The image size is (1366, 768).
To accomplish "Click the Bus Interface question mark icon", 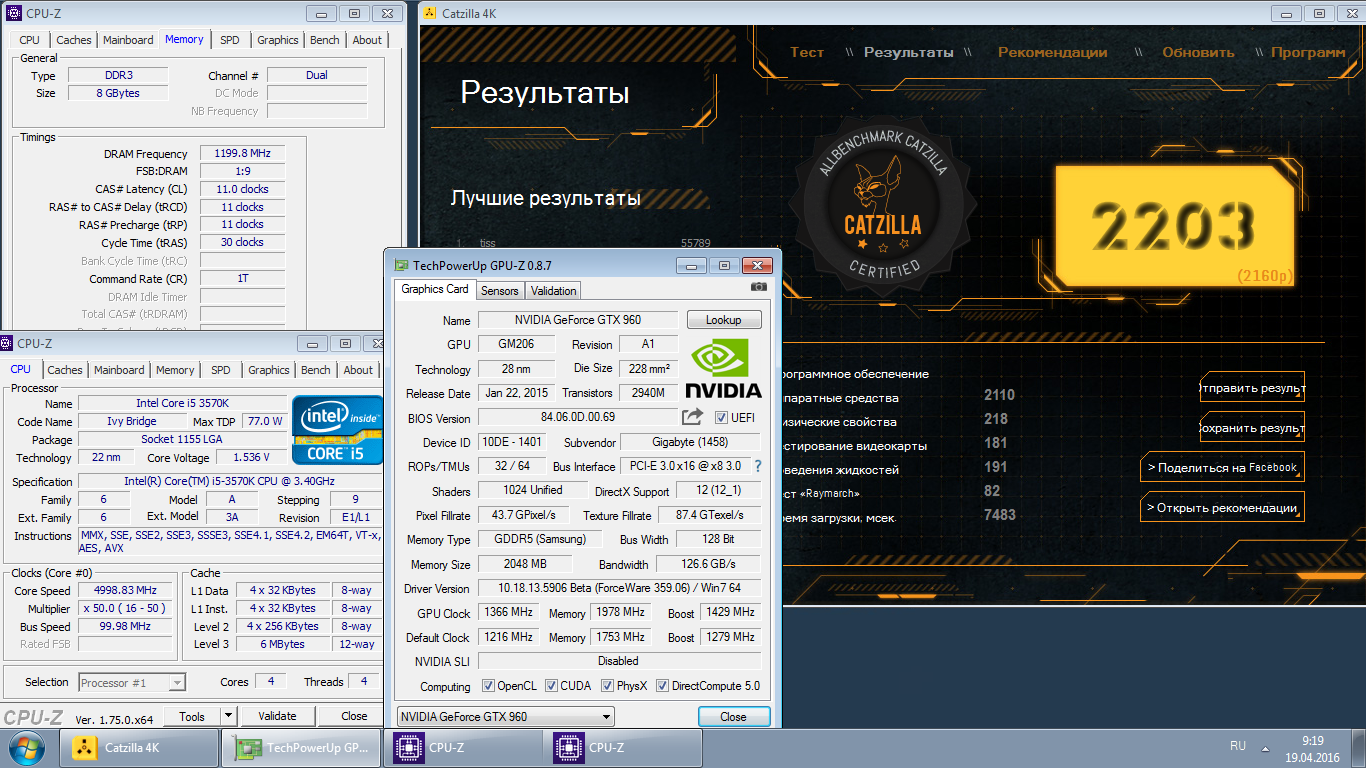I will [758, 467].
